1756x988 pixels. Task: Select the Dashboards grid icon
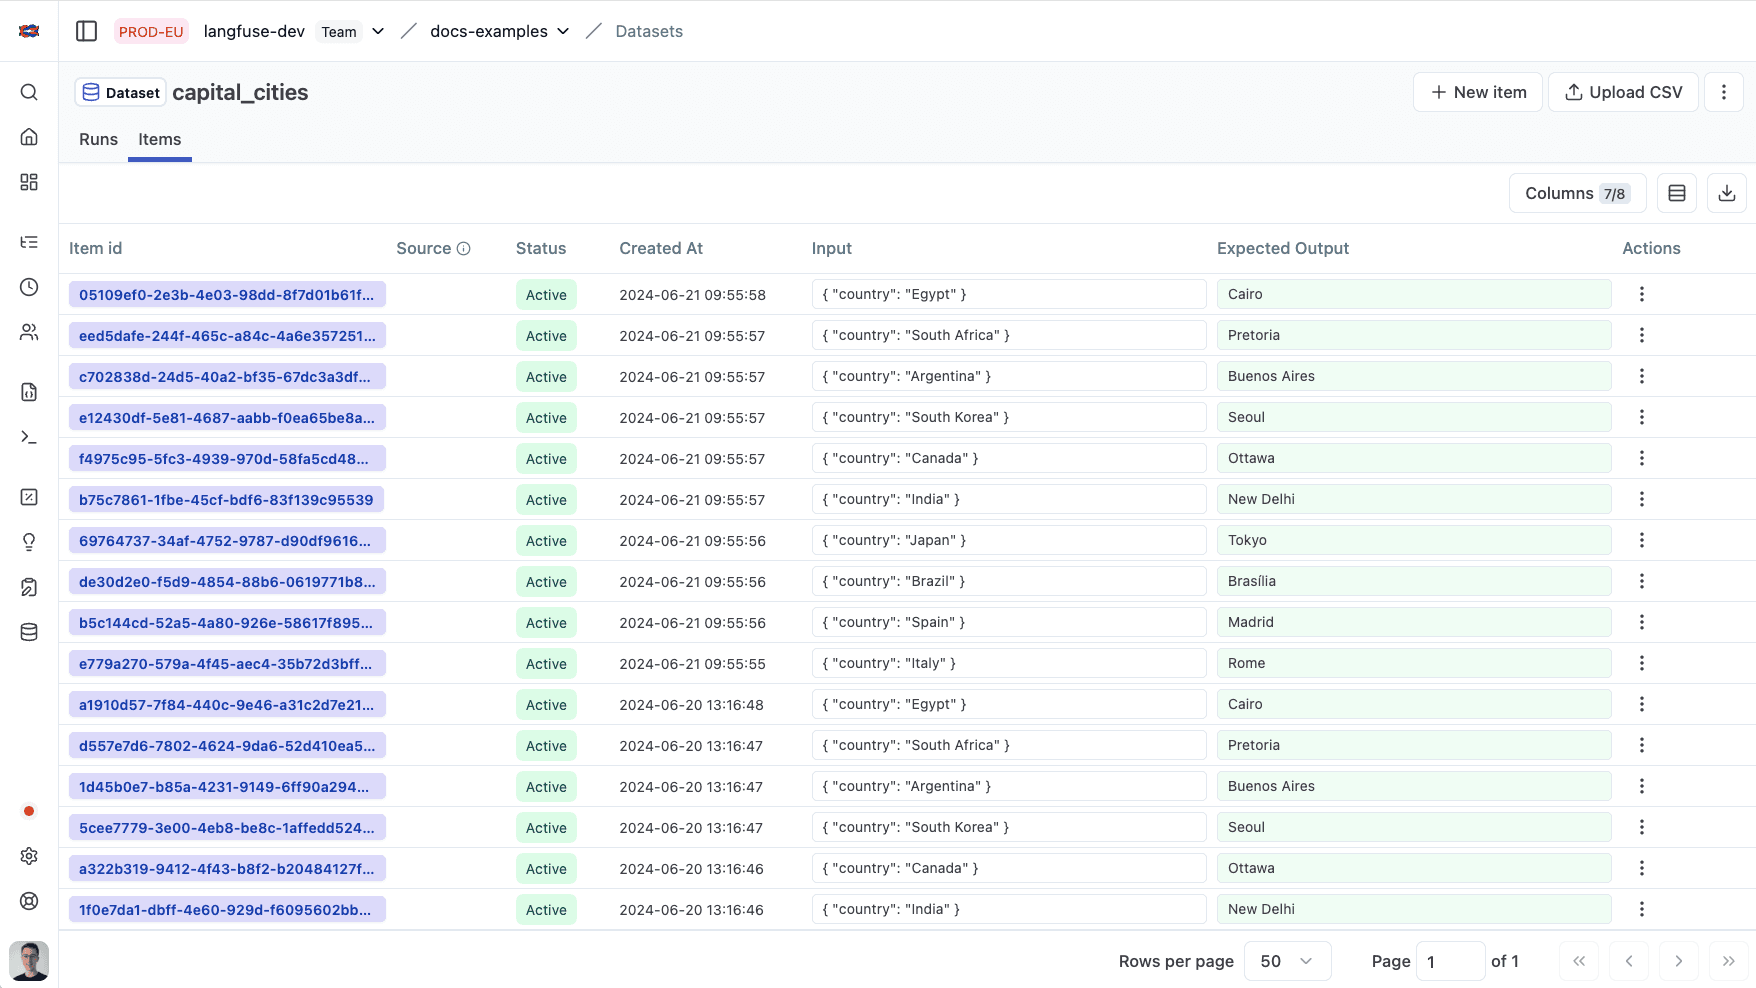pos(28,182)
